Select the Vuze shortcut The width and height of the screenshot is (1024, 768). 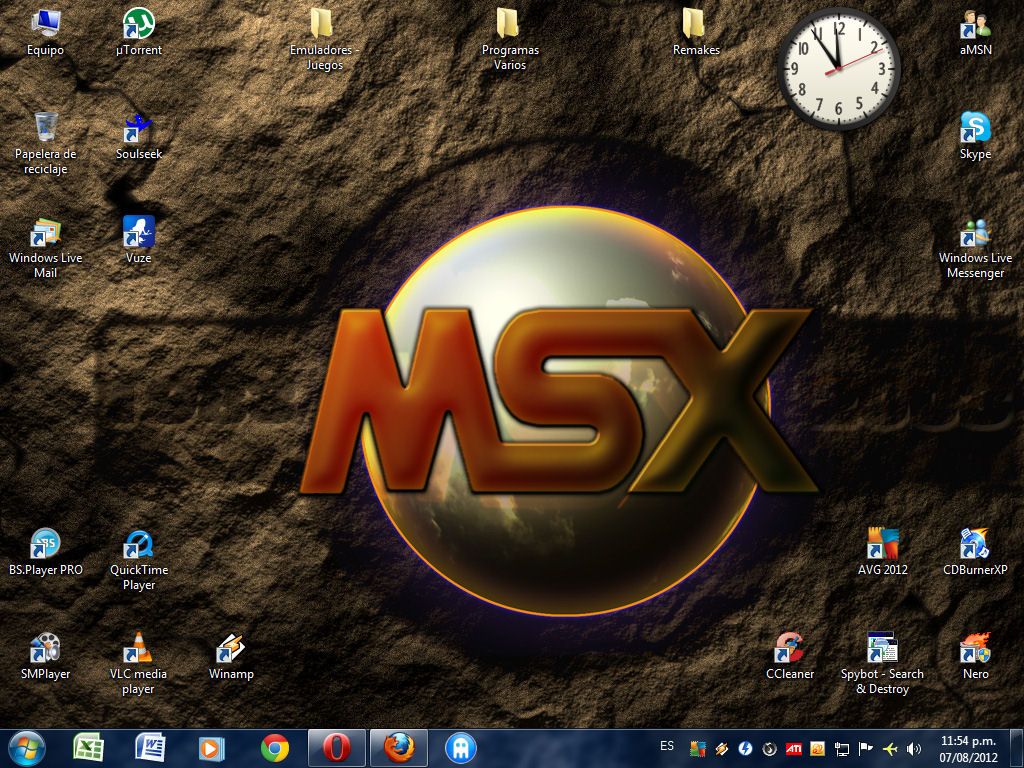pos(138,240)
